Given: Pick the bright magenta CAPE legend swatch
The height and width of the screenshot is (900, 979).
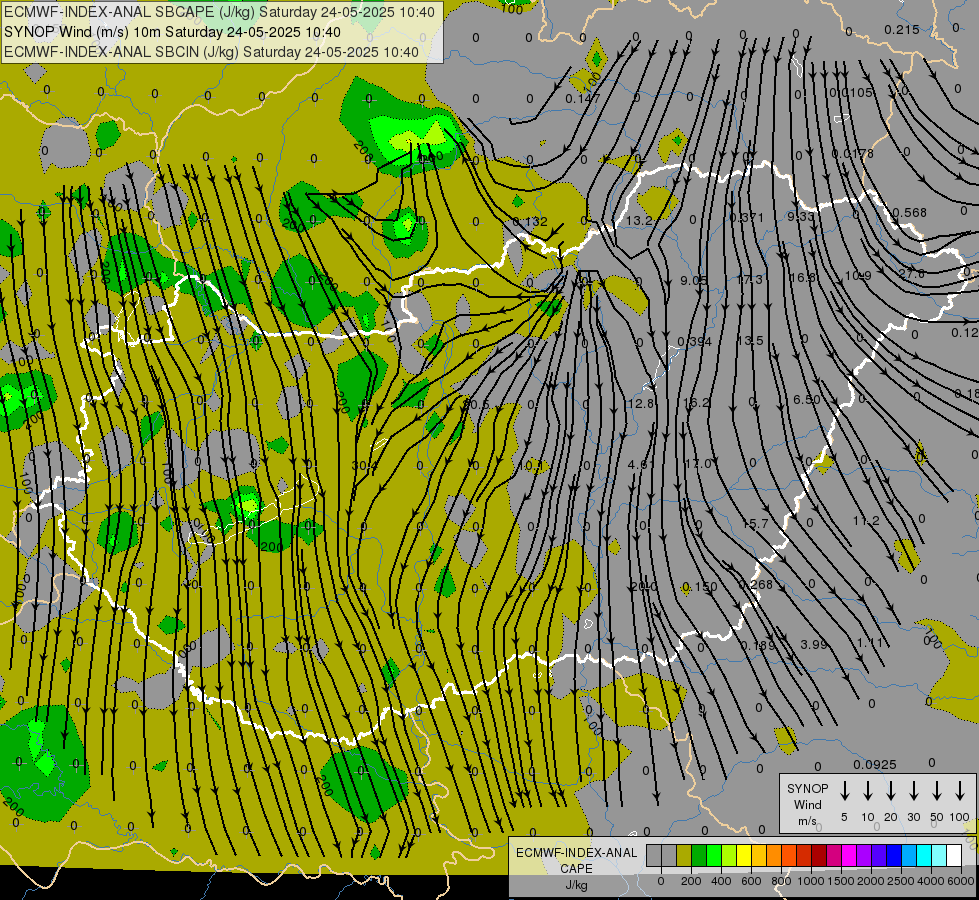Looking at the screenshot, I should click(x=849, y=855).
